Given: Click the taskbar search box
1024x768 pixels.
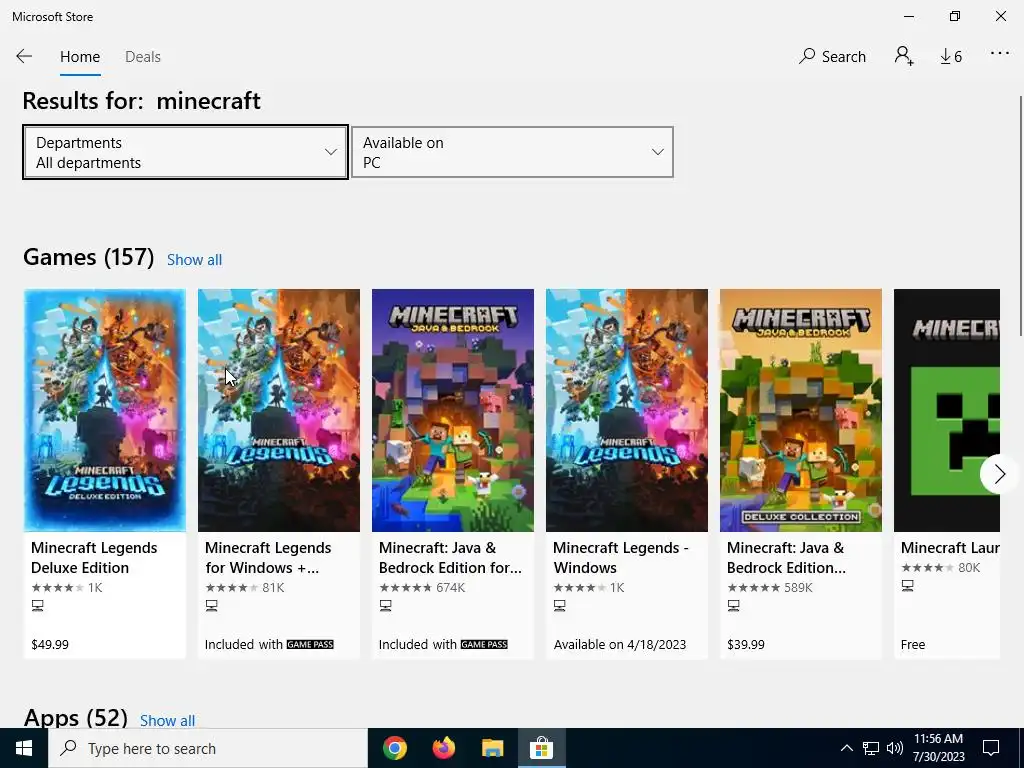Looking at the screenshot, I should [208, 748].
